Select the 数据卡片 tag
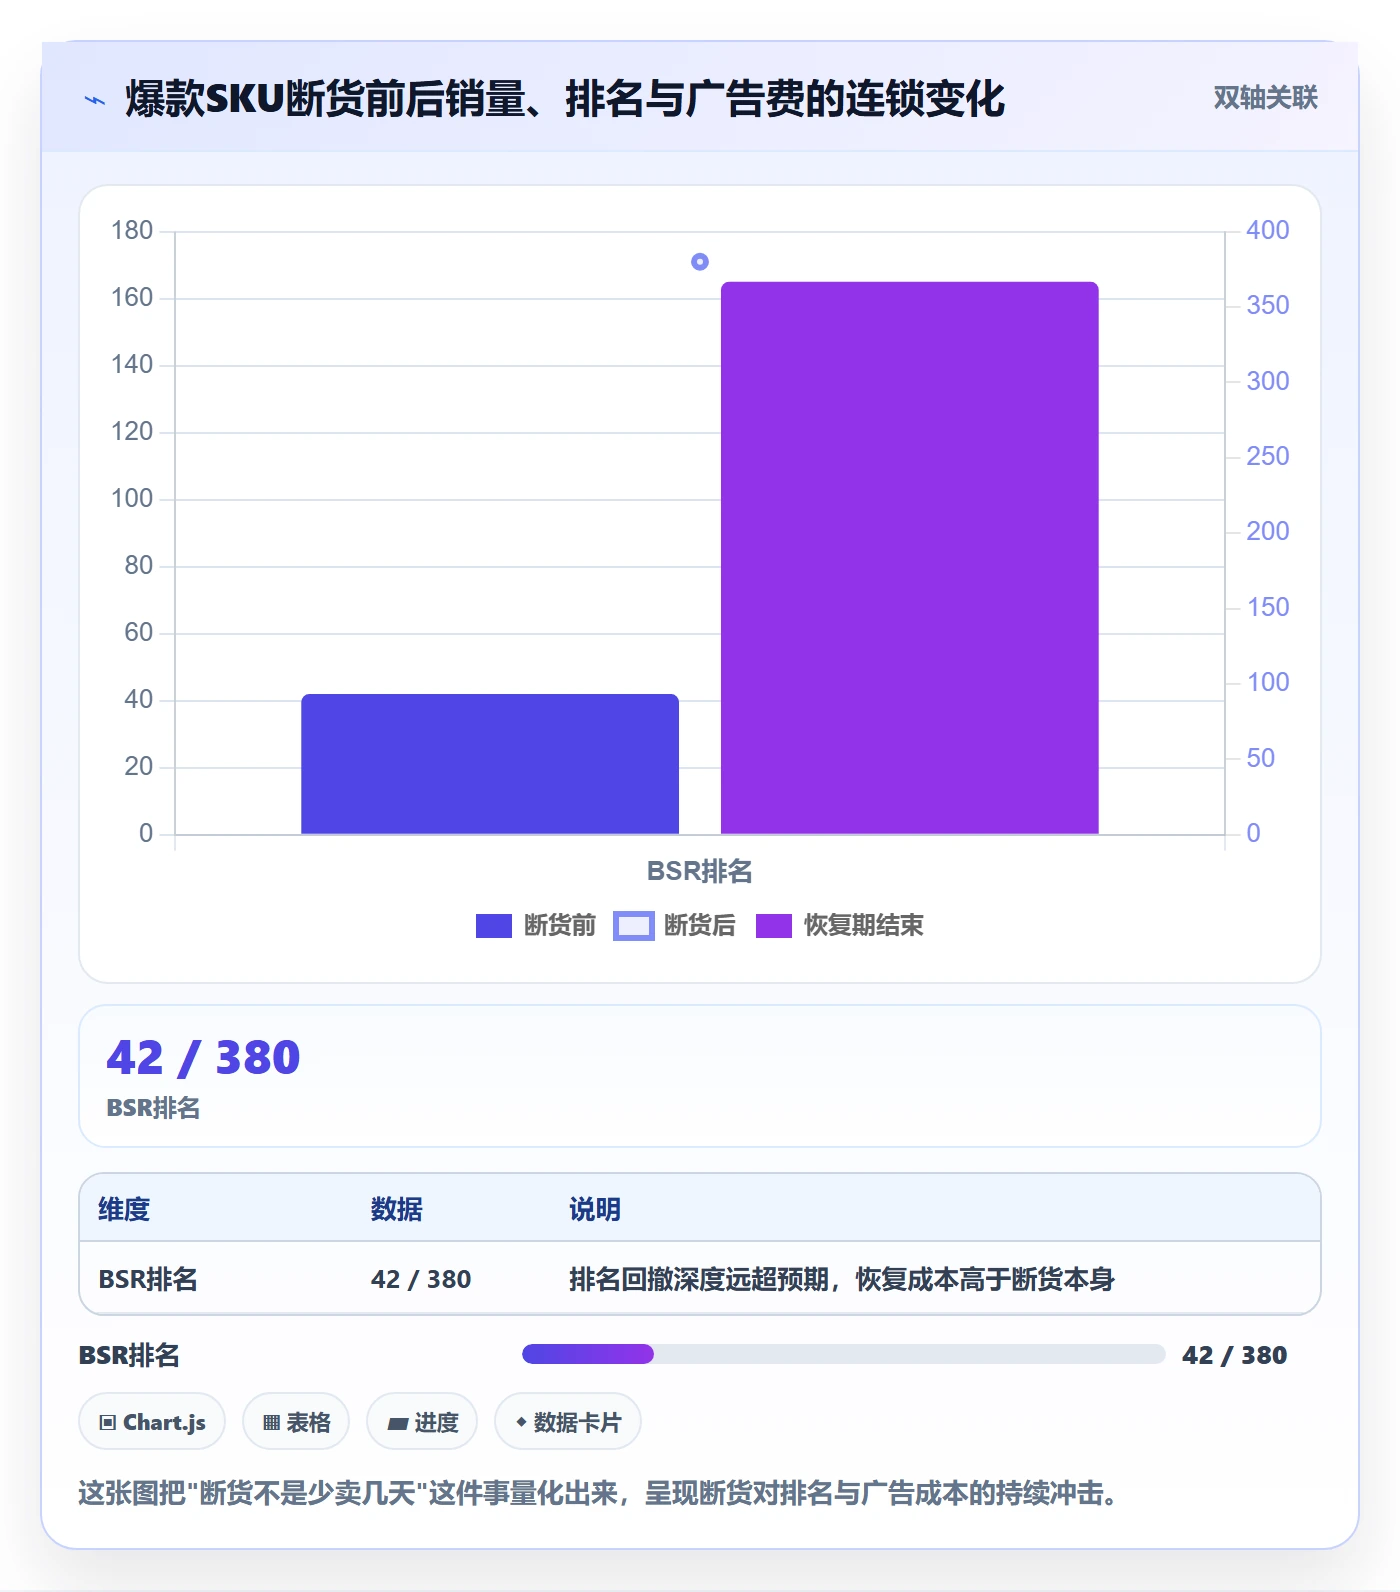The width and height of the screenshot is (1400, 1592). coord(568,1421)
